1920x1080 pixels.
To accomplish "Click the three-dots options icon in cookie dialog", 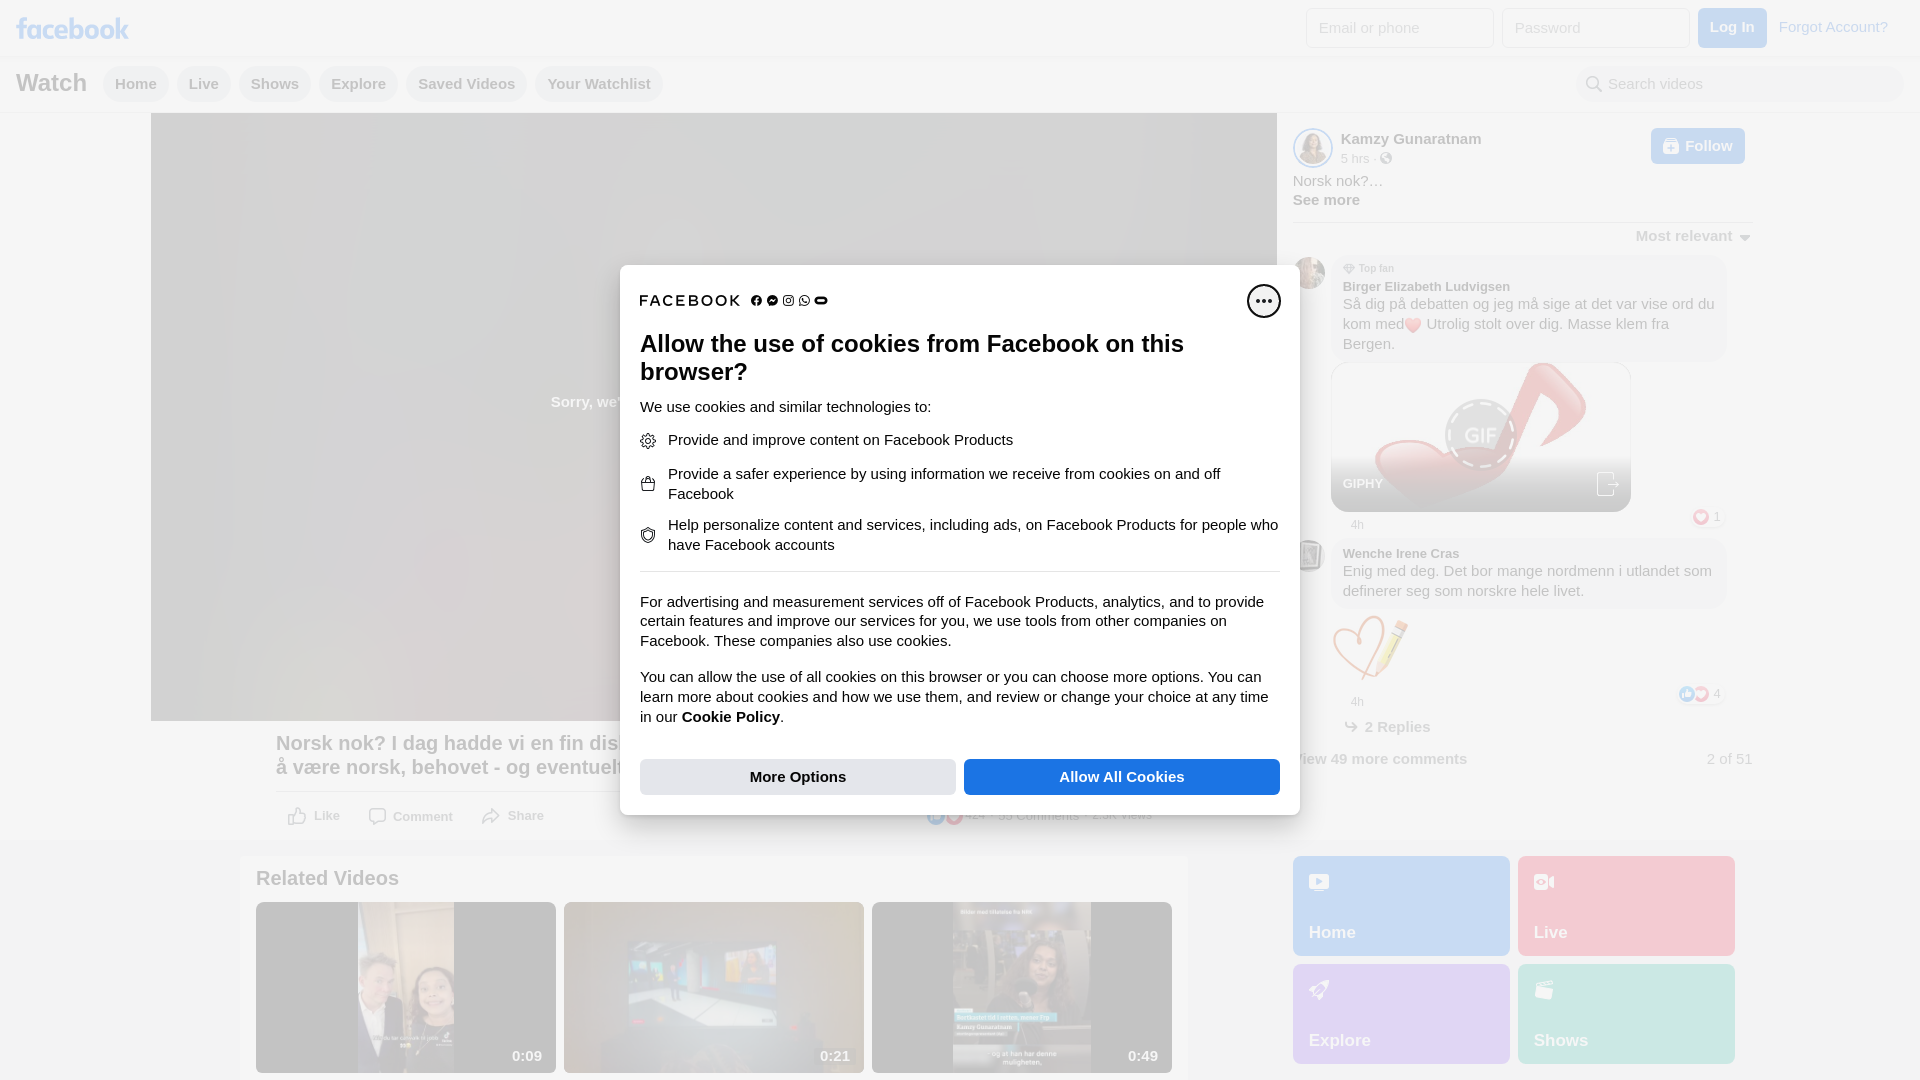I will (1263, 301).
